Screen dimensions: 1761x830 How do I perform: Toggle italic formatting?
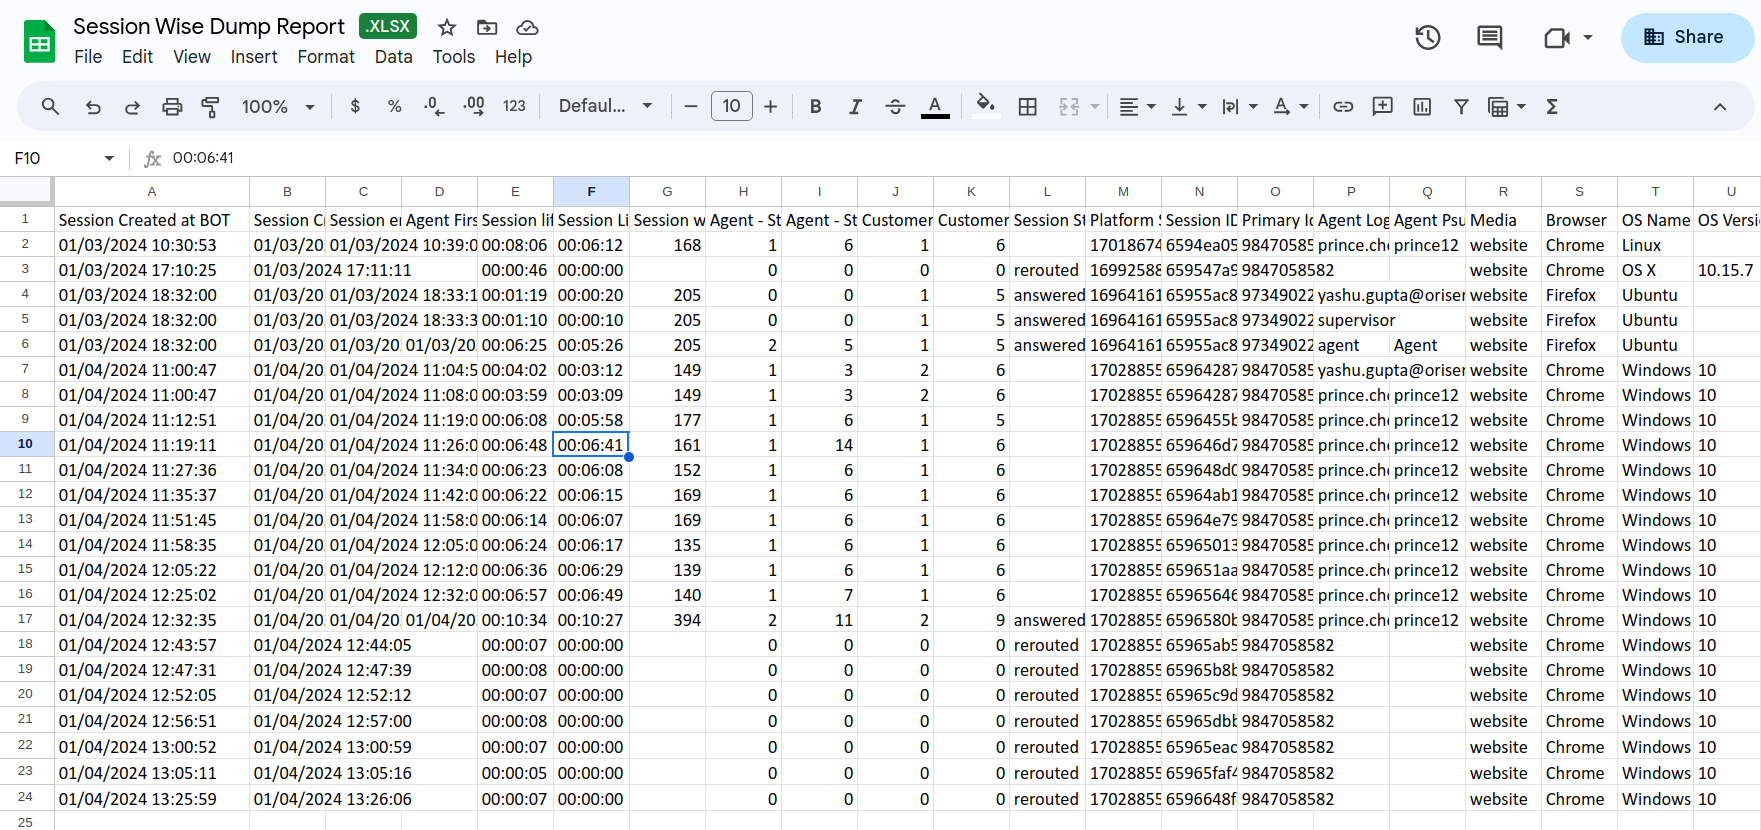(x=855, y=107)
